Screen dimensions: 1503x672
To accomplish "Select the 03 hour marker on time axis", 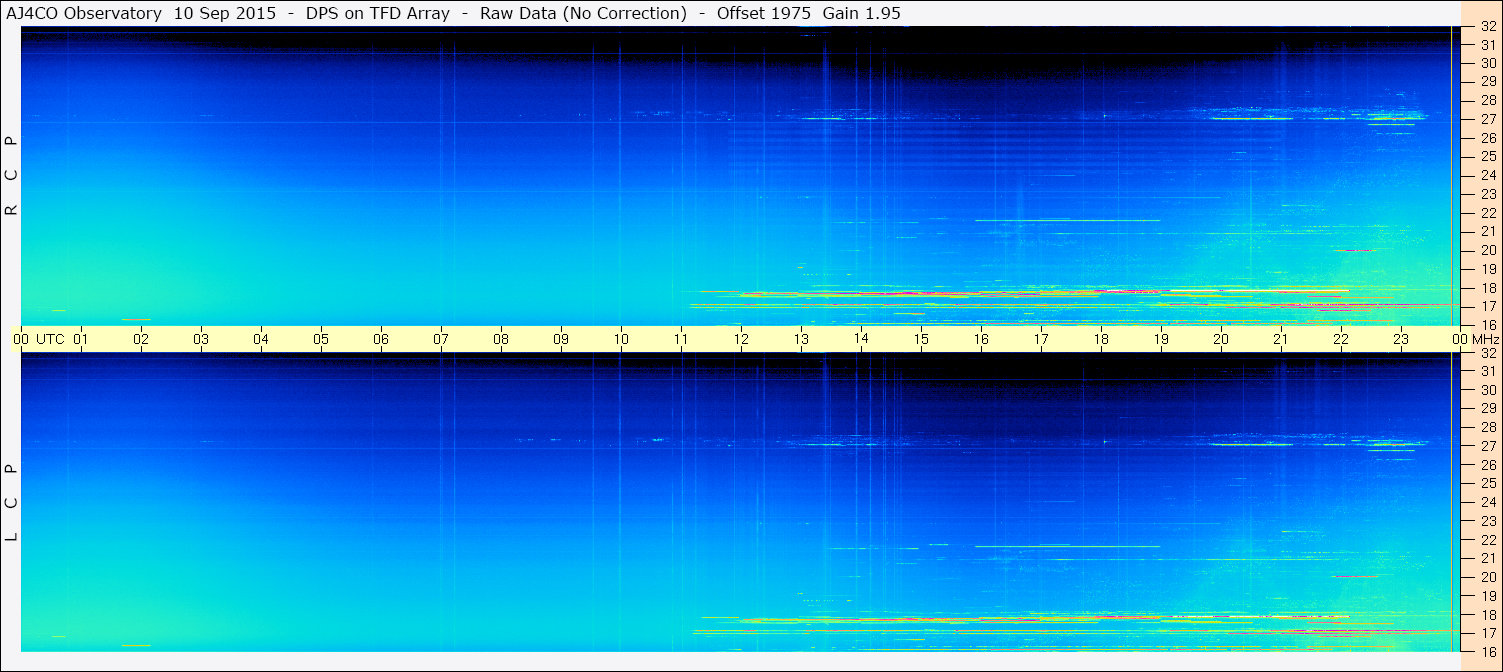I will tap(201, 339).
